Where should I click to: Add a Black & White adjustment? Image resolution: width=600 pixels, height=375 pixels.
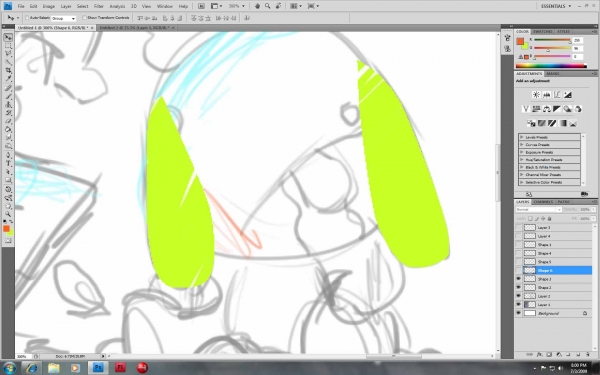(557, 109)
